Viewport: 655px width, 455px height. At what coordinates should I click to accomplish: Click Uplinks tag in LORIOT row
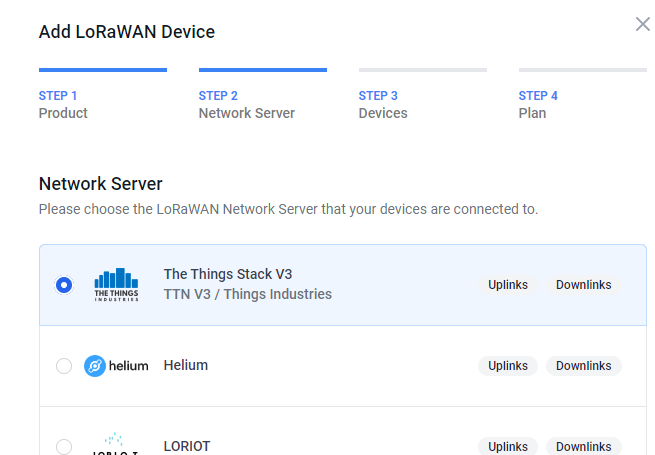(x=508, y=446)
